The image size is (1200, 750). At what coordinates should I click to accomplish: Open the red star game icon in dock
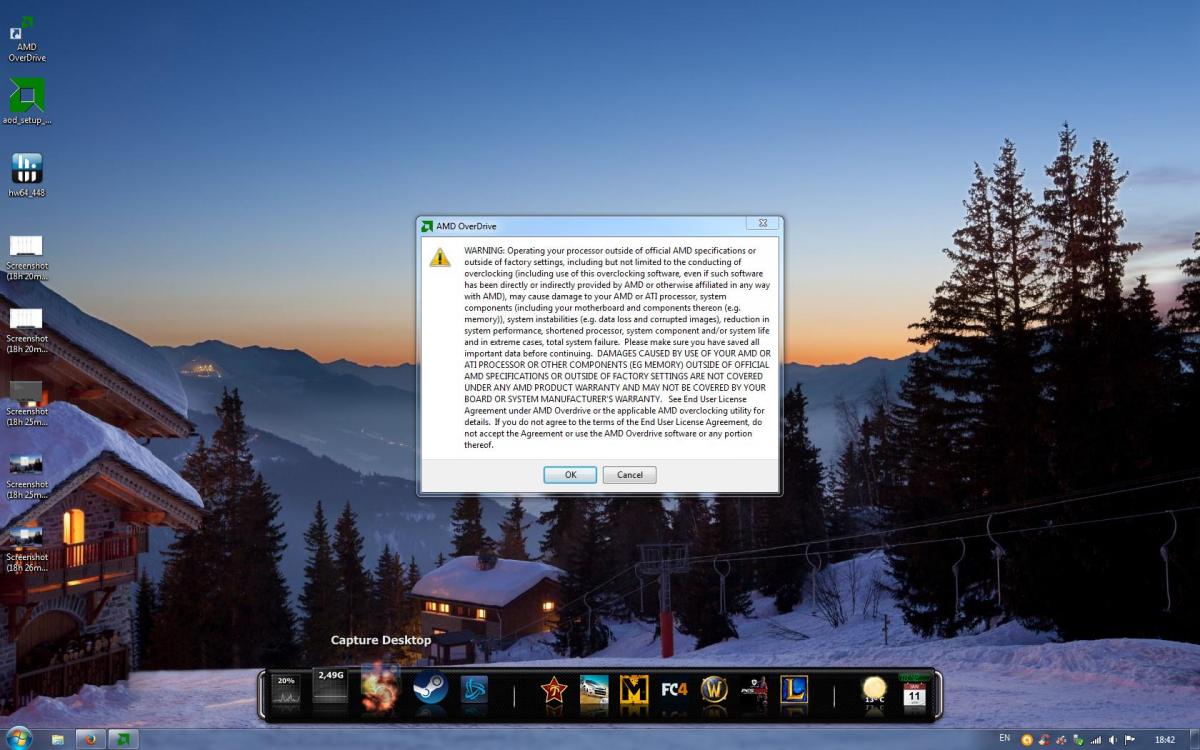click(x=554, y=691)
